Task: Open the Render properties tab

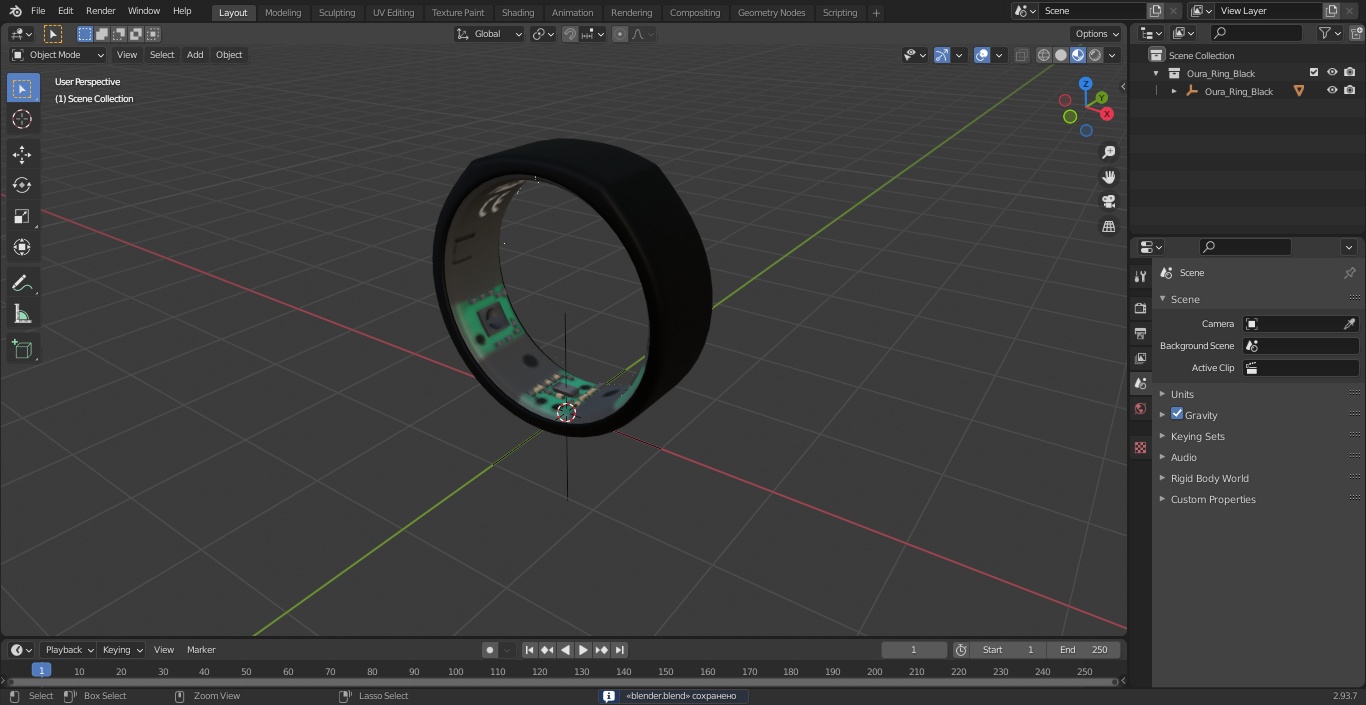Action: click(x=1140, y=308)
